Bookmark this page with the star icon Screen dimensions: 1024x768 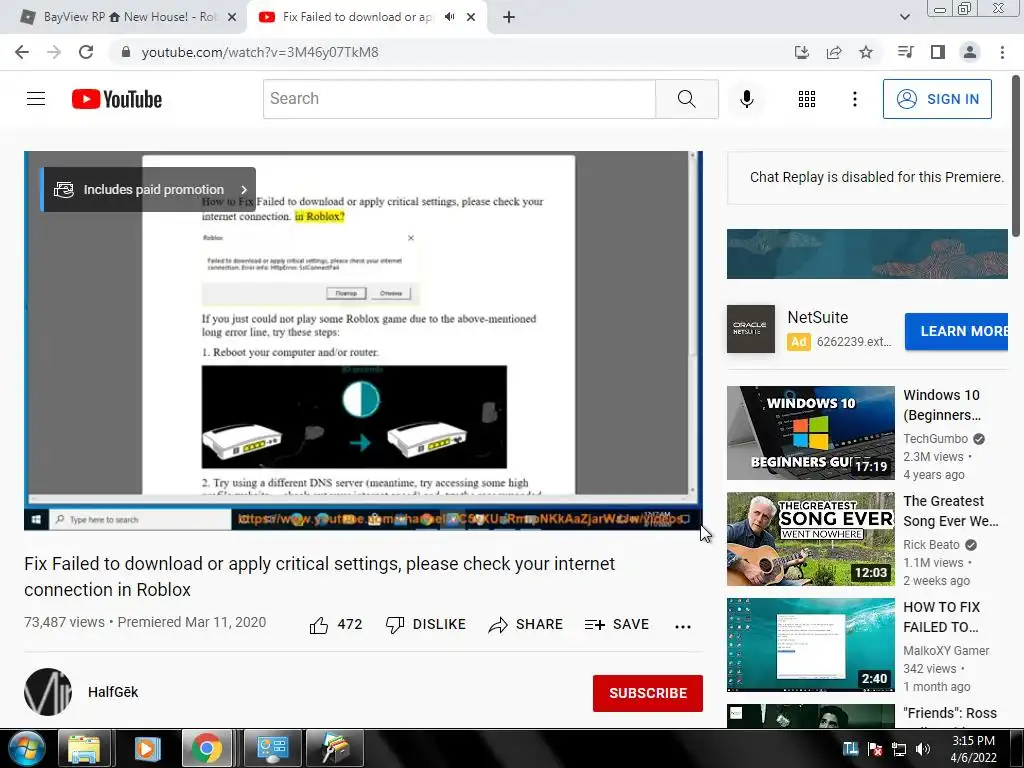tap(866, 52)
